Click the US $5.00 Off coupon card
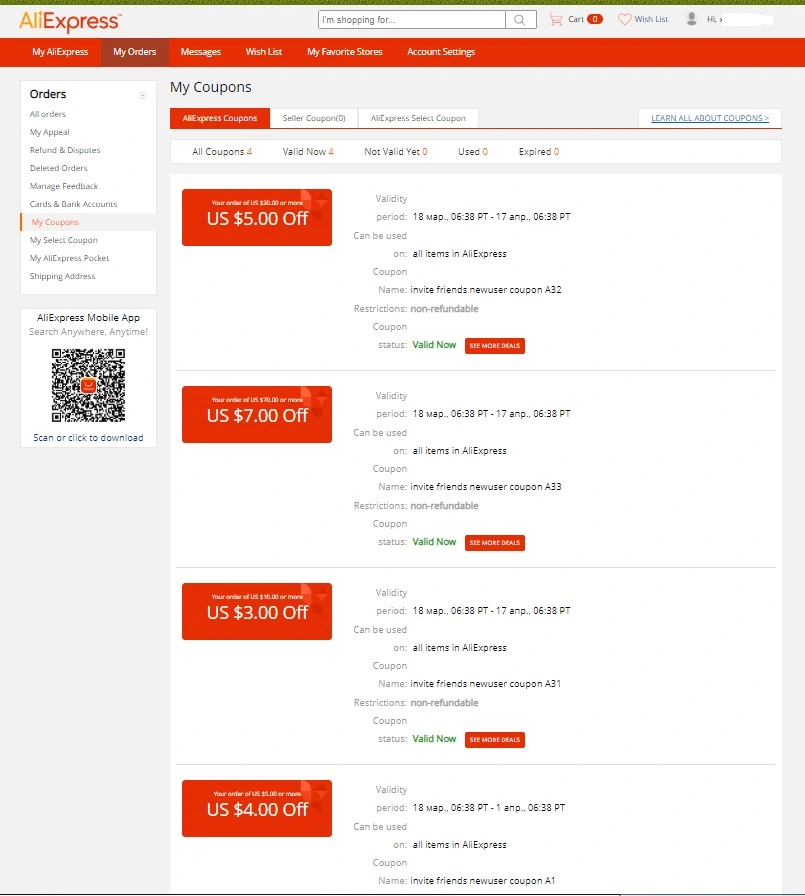The width and height of the screenshot is (805, 896). (257, 218)
